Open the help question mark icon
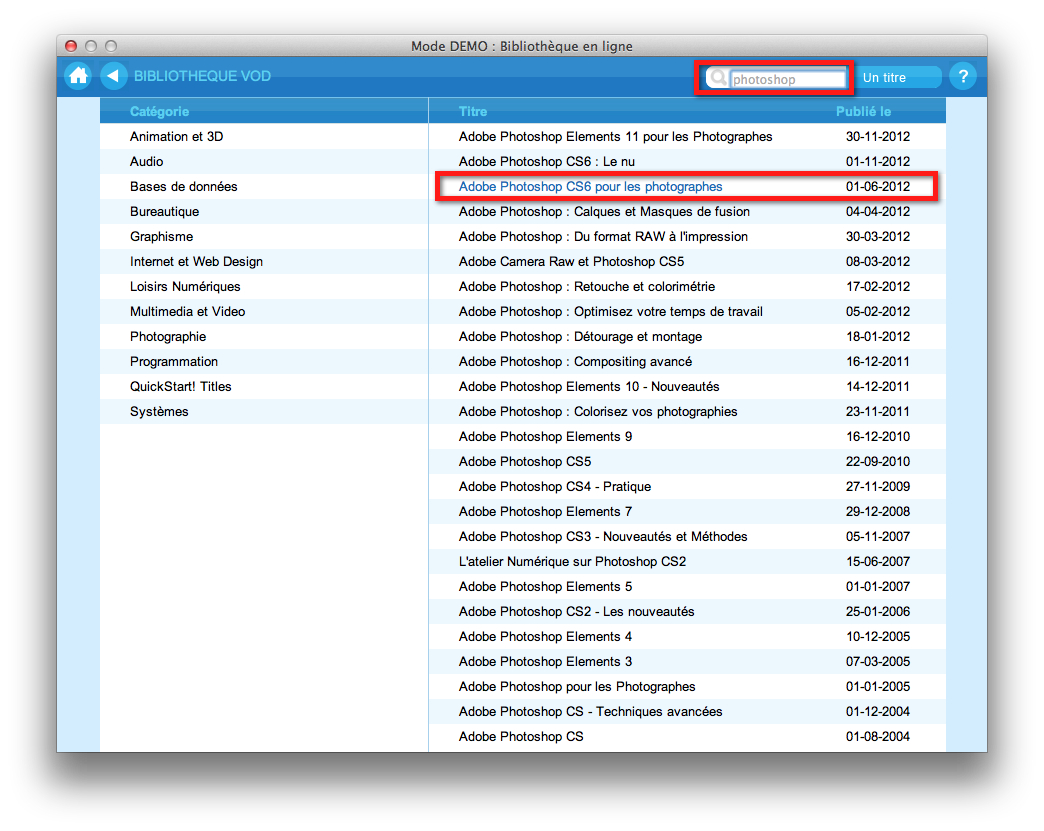This screenshot has width=1044, height=831. 963,76
